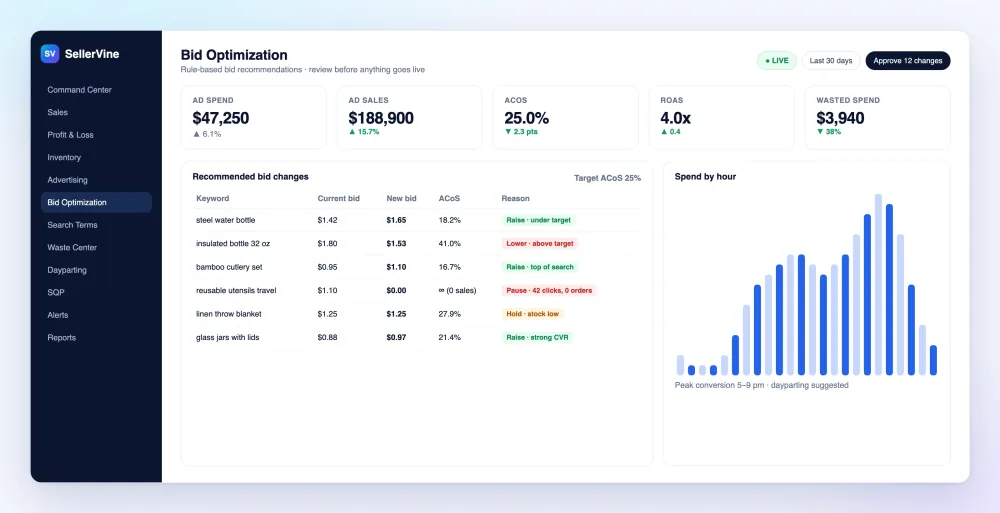Click new bid value $0.00

(x=396, y=290)
